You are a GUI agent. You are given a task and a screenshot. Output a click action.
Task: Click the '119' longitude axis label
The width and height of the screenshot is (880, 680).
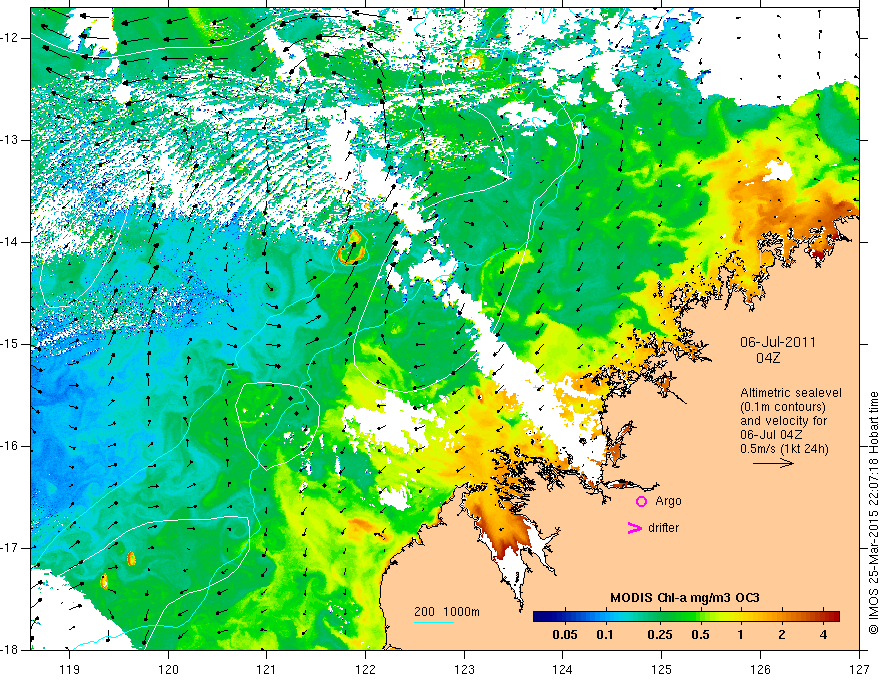tap(70, 669)
